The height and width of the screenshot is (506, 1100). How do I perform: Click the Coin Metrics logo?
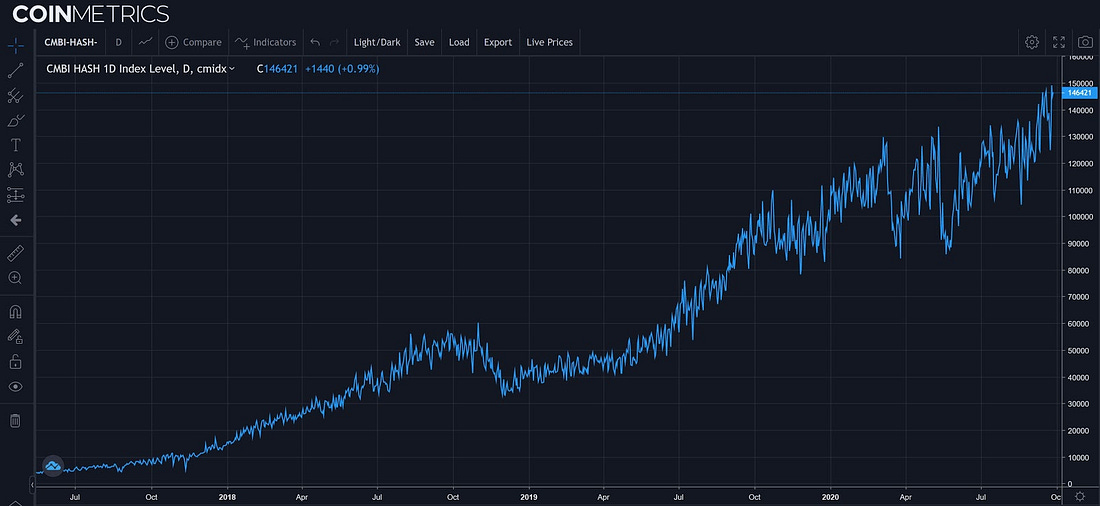click(90, 13)
